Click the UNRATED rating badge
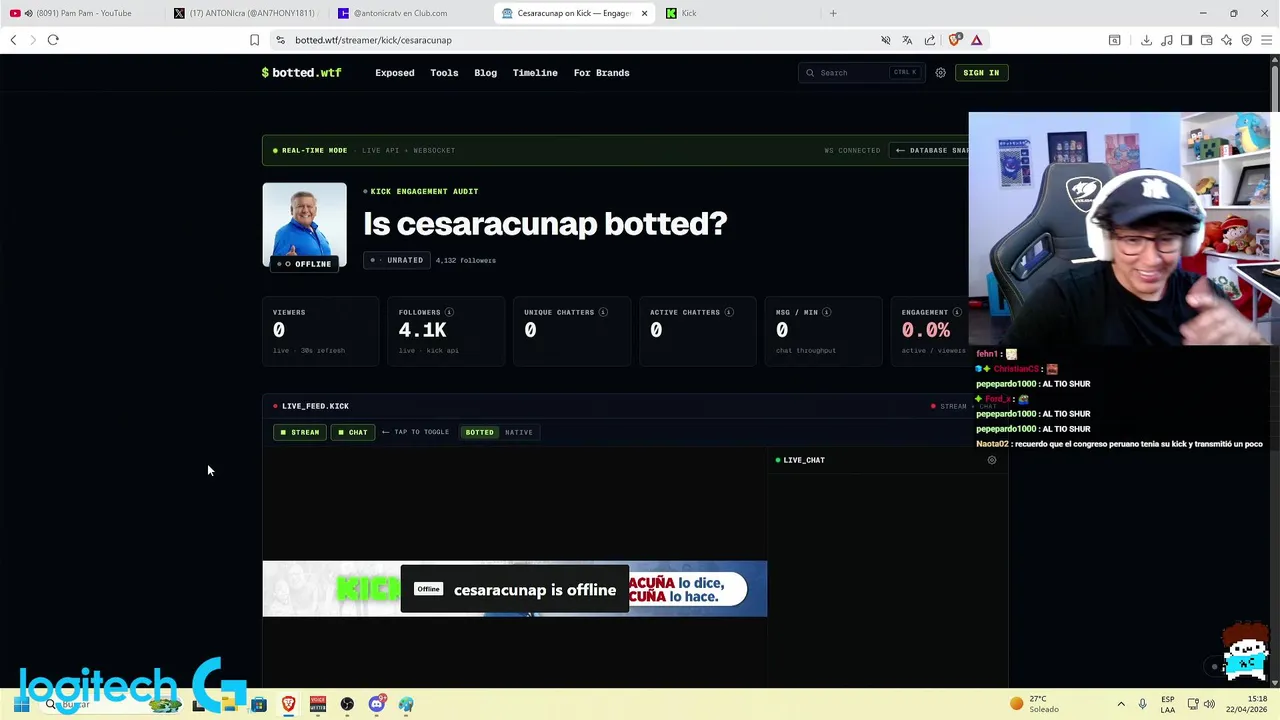 397,260
